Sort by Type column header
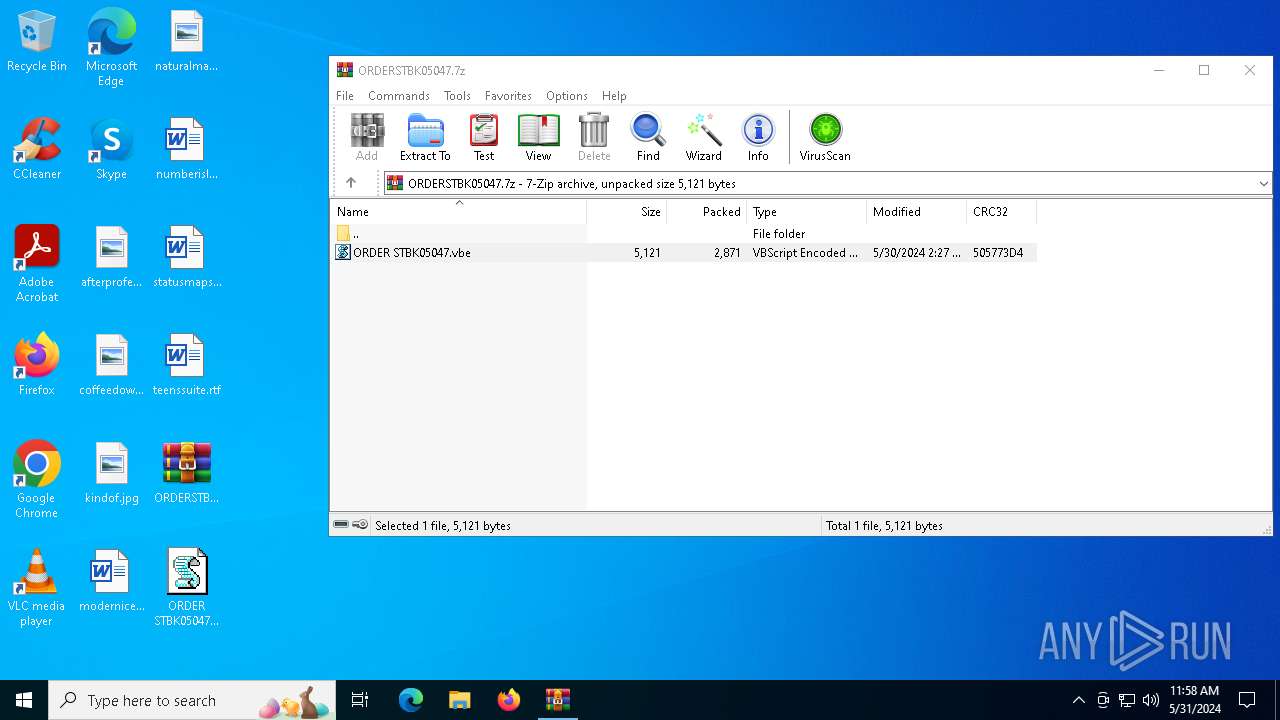This screenshot has height=720, width=1280. pyautogui.click(x=807, y=212)
